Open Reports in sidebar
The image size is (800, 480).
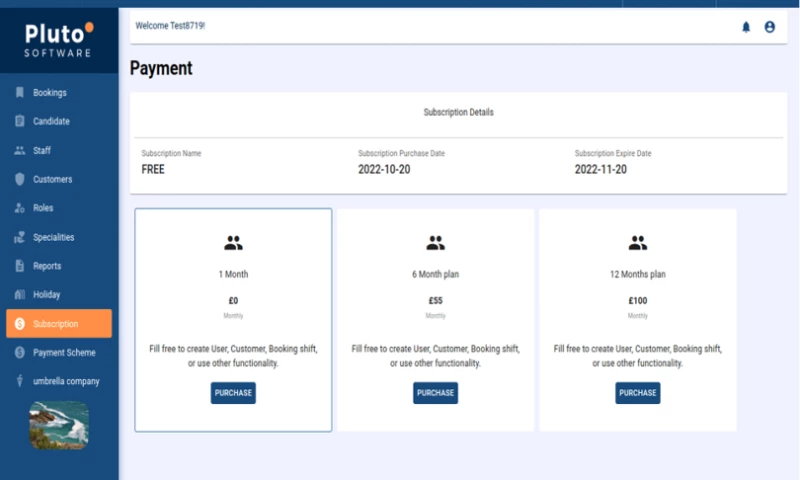coord(59,266)
